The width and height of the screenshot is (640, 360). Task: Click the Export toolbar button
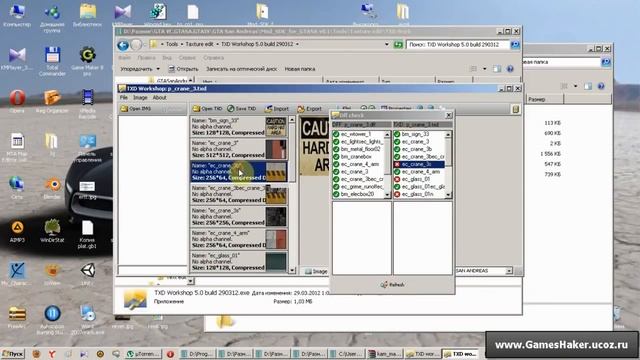point(309,109)
